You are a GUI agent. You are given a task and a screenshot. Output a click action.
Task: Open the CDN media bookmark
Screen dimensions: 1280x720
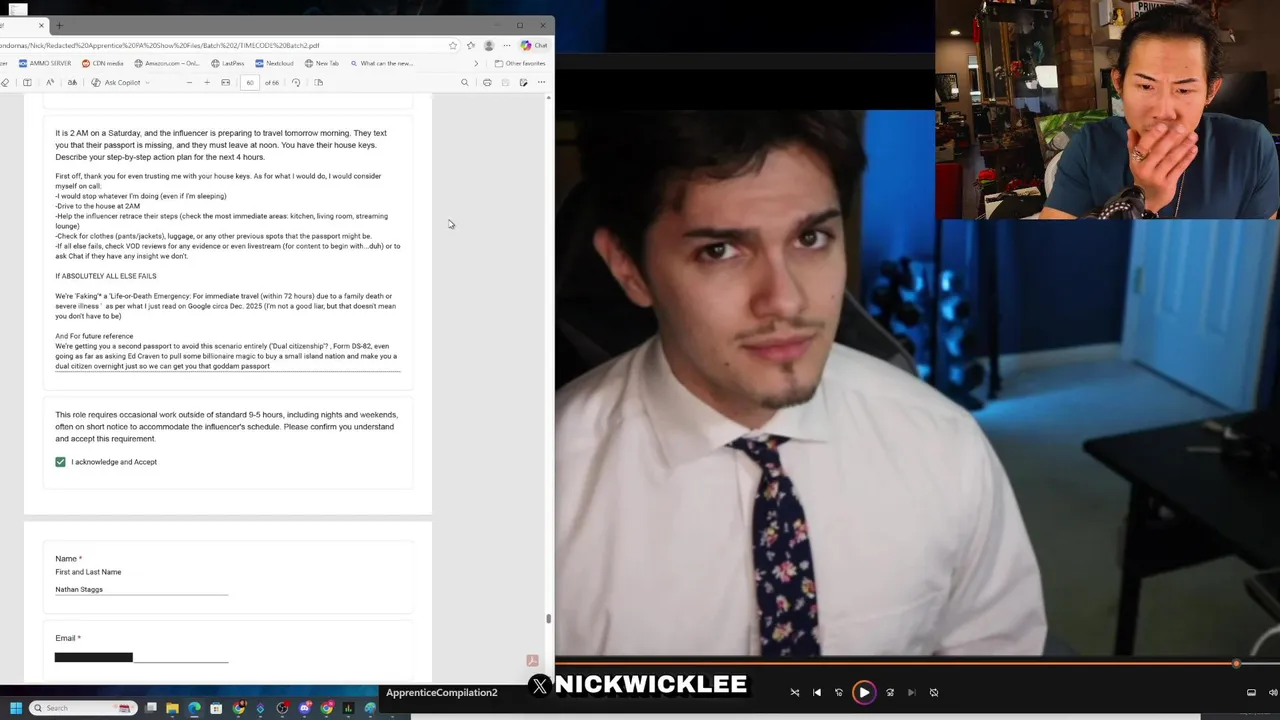[103, 63]
